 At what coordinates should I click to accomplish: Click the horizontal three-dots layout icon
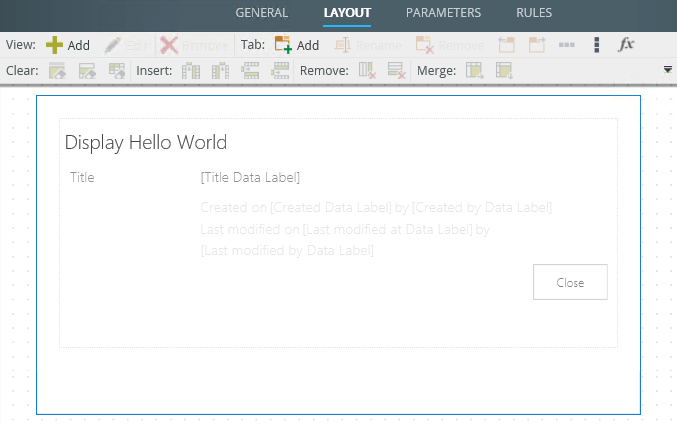tap(566, 44)
